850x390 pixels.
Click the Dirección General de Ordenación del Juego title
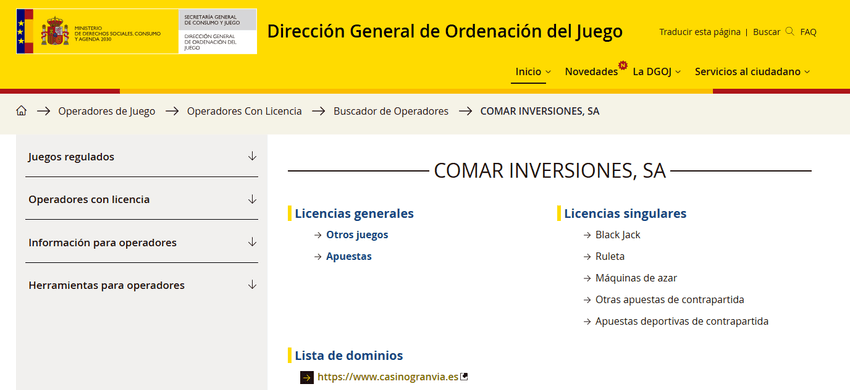click(x=445, y=31)
